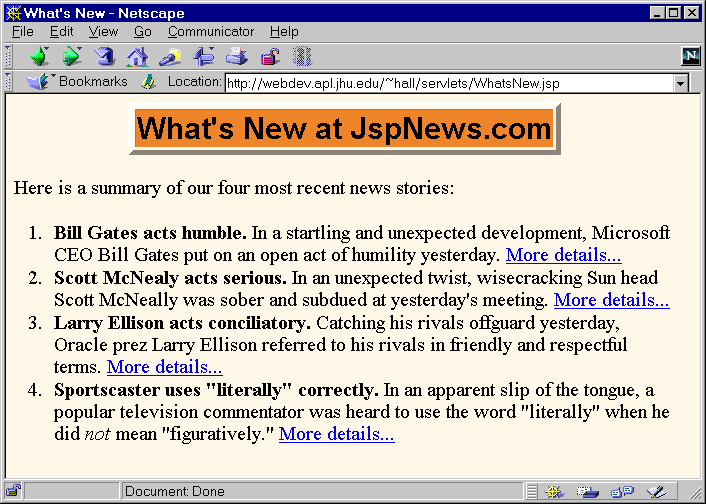The height and width of the screenshot is (504, 706).
Task: Click the headline Larry Ellison acts conciliatory
Action: [182, 323]
